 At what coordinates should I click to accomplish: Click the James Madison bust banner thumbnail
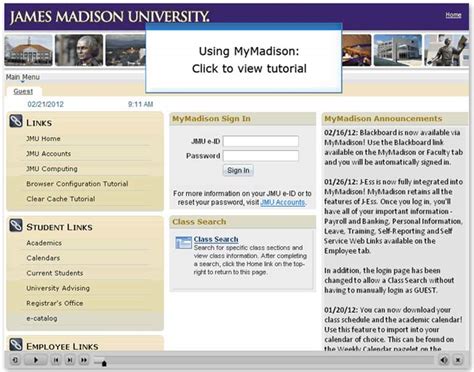(79, 50)
